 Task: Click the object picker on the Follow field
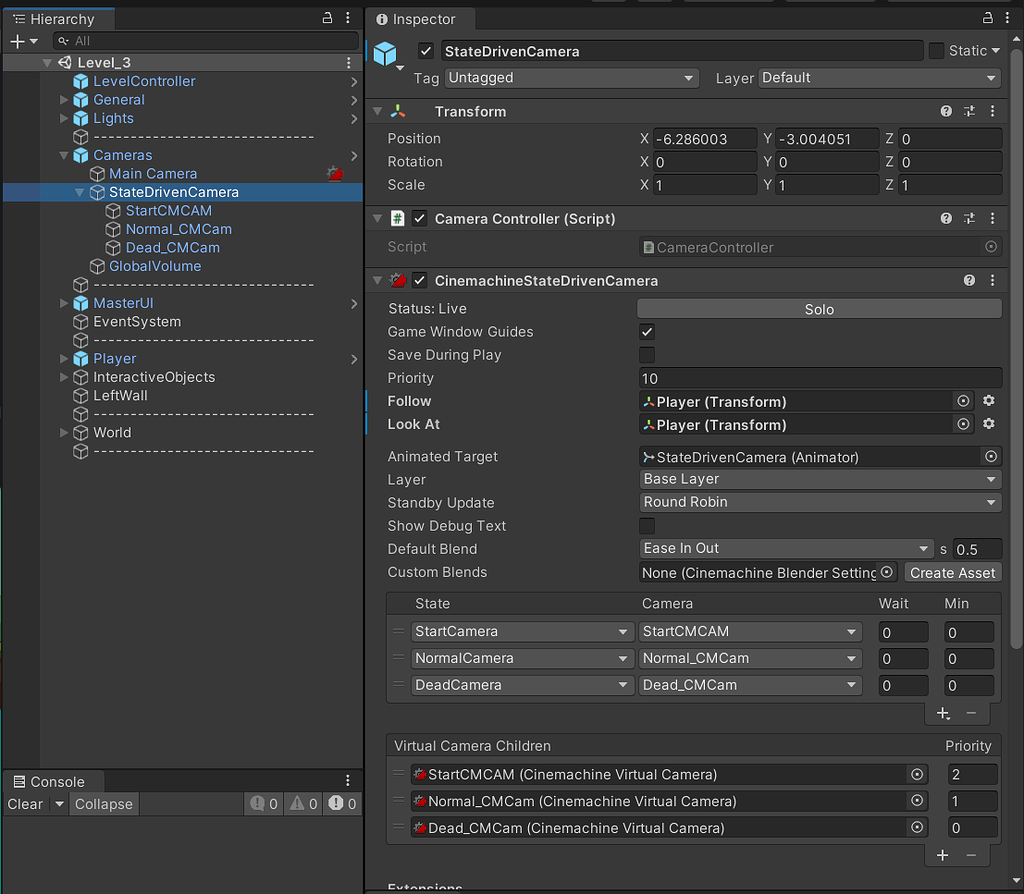tap(962, 401)
